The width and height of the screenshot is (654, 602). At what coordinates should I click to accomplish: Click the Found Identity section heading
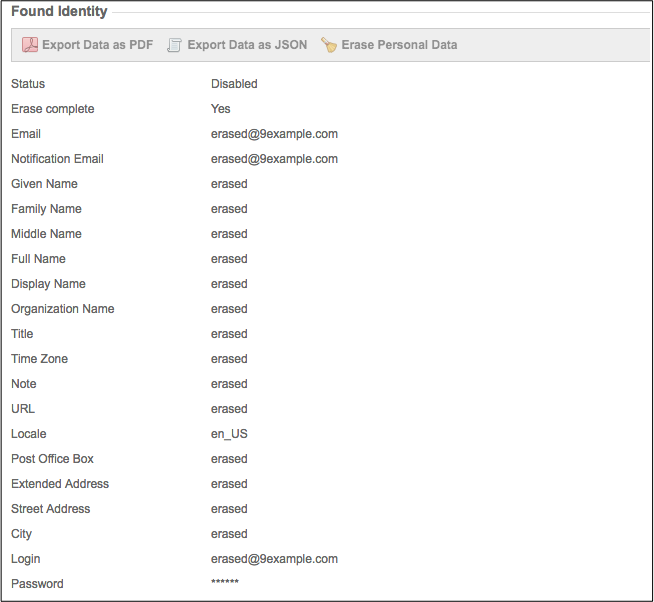[x=59, y=11]
